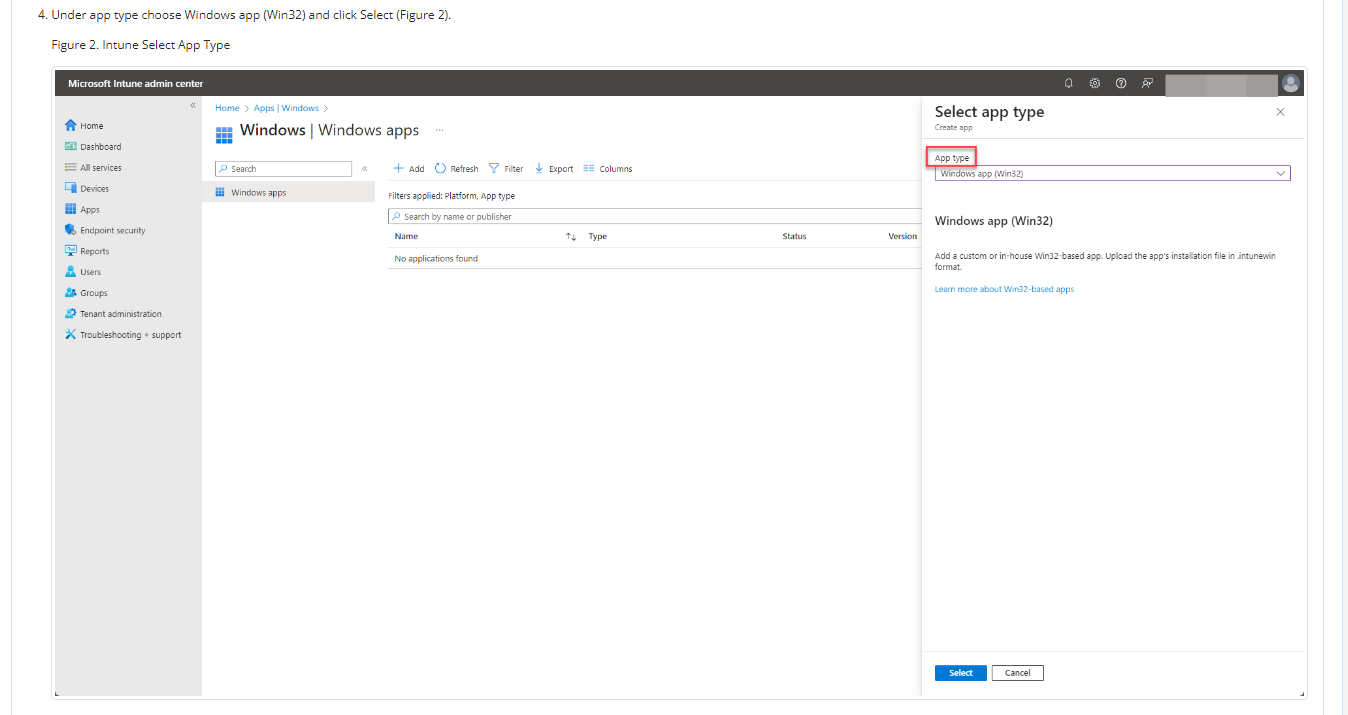Go to Tenant administration menu item
This screenshot has width=1348, height=715.
tap(120, 314)
